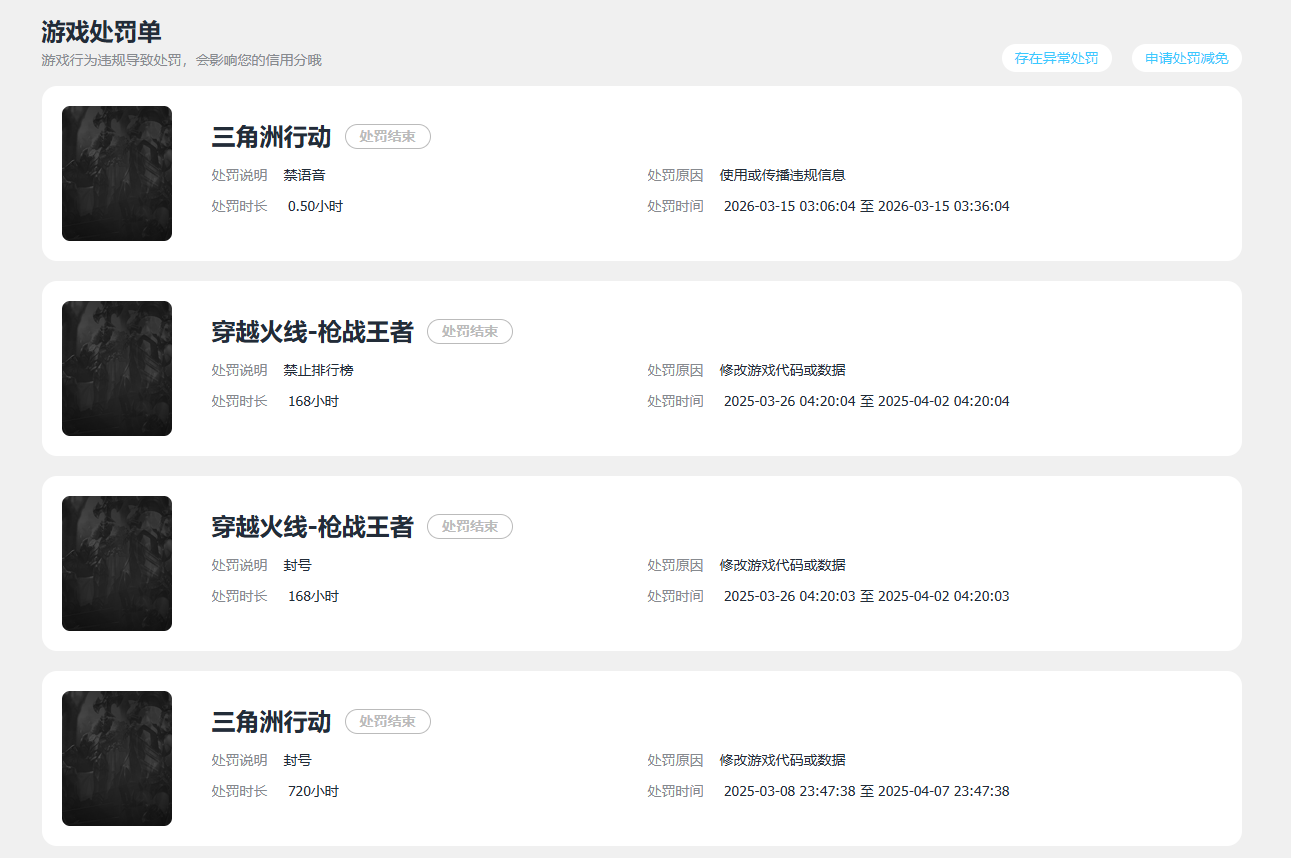Open the "申请处罚减免" appeal button

point(1186,58)
